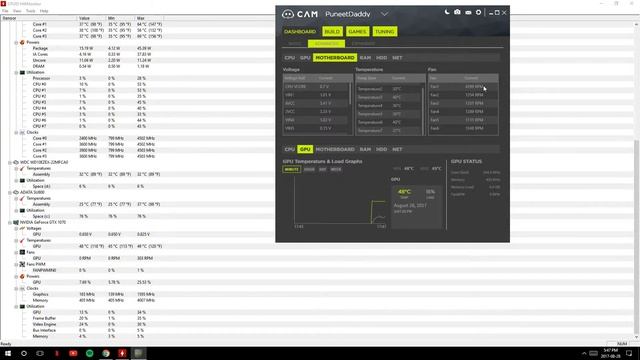Open the CAM Build tab
This screenshot has width=640, height=360.
point(332,31)
